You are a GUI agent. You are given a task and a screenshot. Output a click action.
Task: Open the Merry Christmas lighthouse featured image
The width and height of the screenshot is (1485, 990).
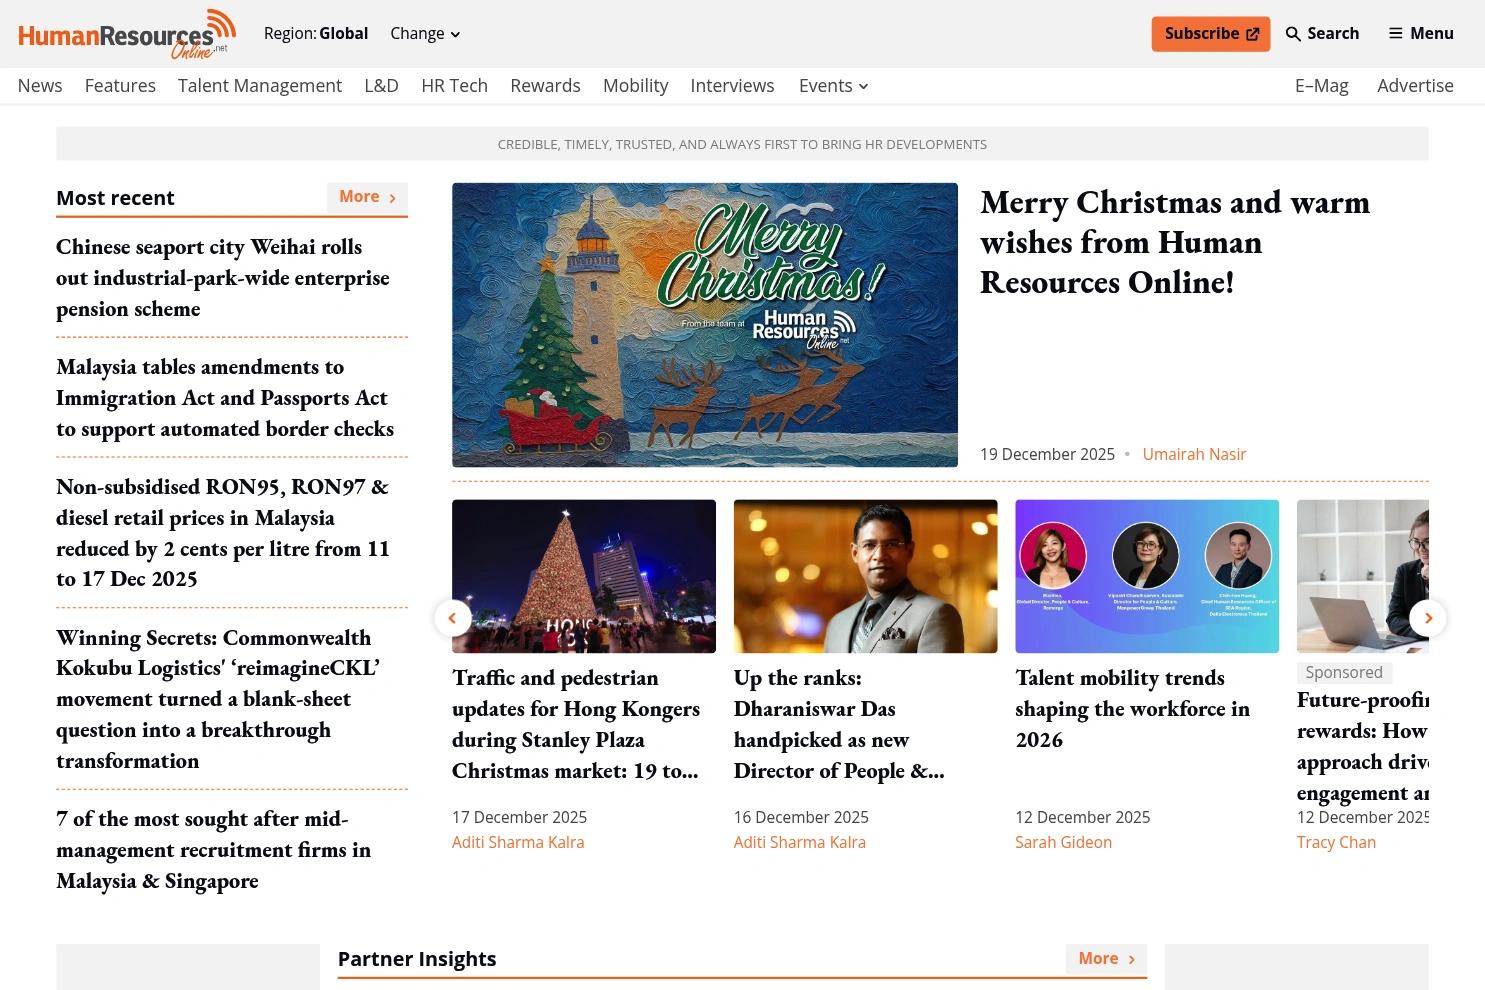(705, 325)
